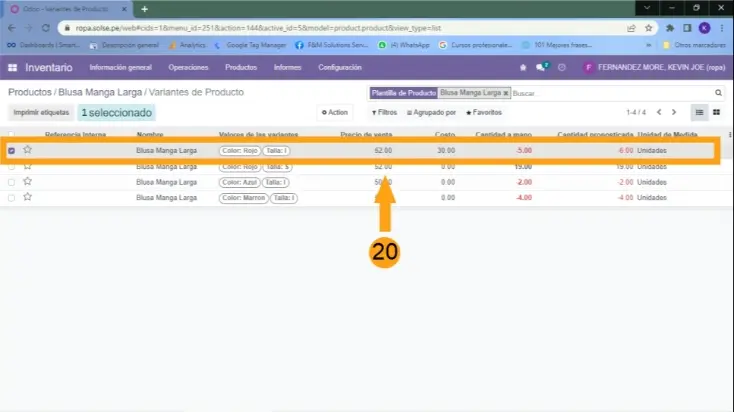Open the Configuración menu
734x412 pixels.
(x=339, y=67)
